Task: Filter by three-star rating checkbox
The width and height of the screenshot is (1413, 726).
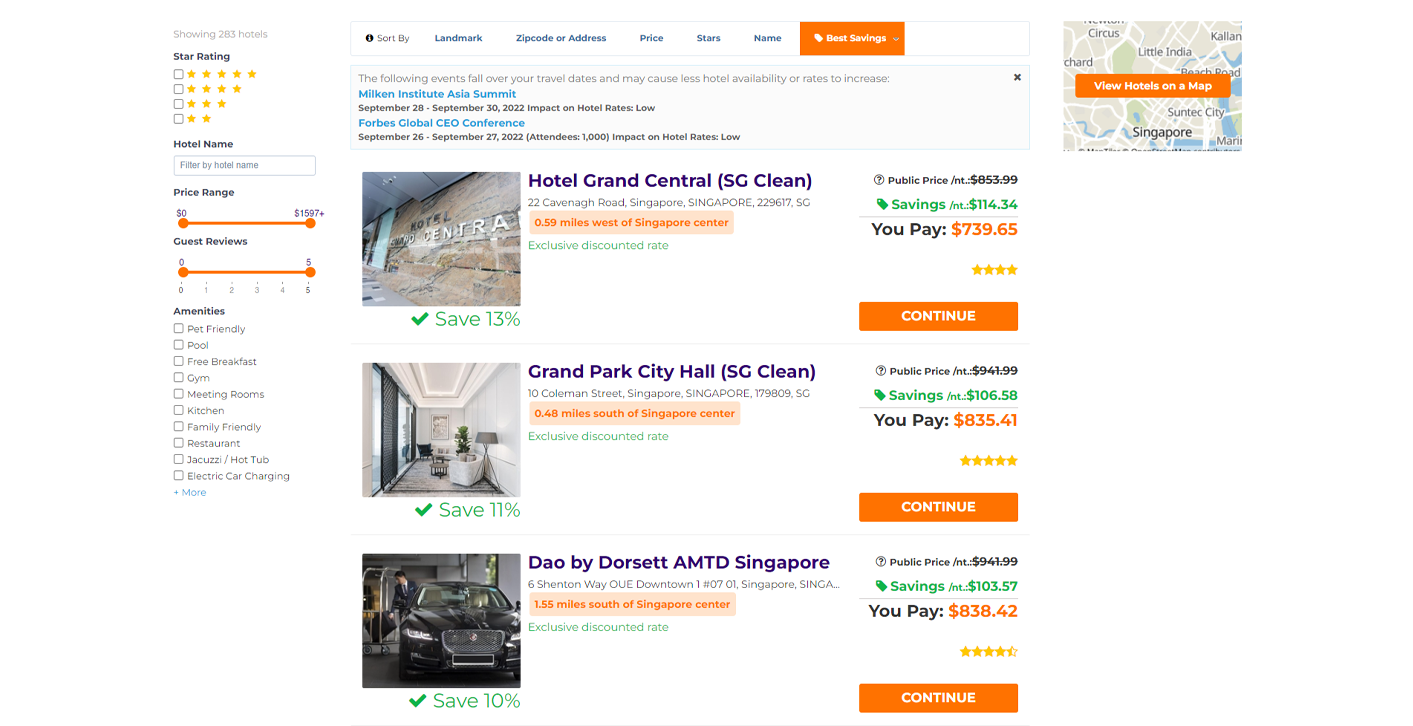Action: pyautogui.click(x=178, y=104)
